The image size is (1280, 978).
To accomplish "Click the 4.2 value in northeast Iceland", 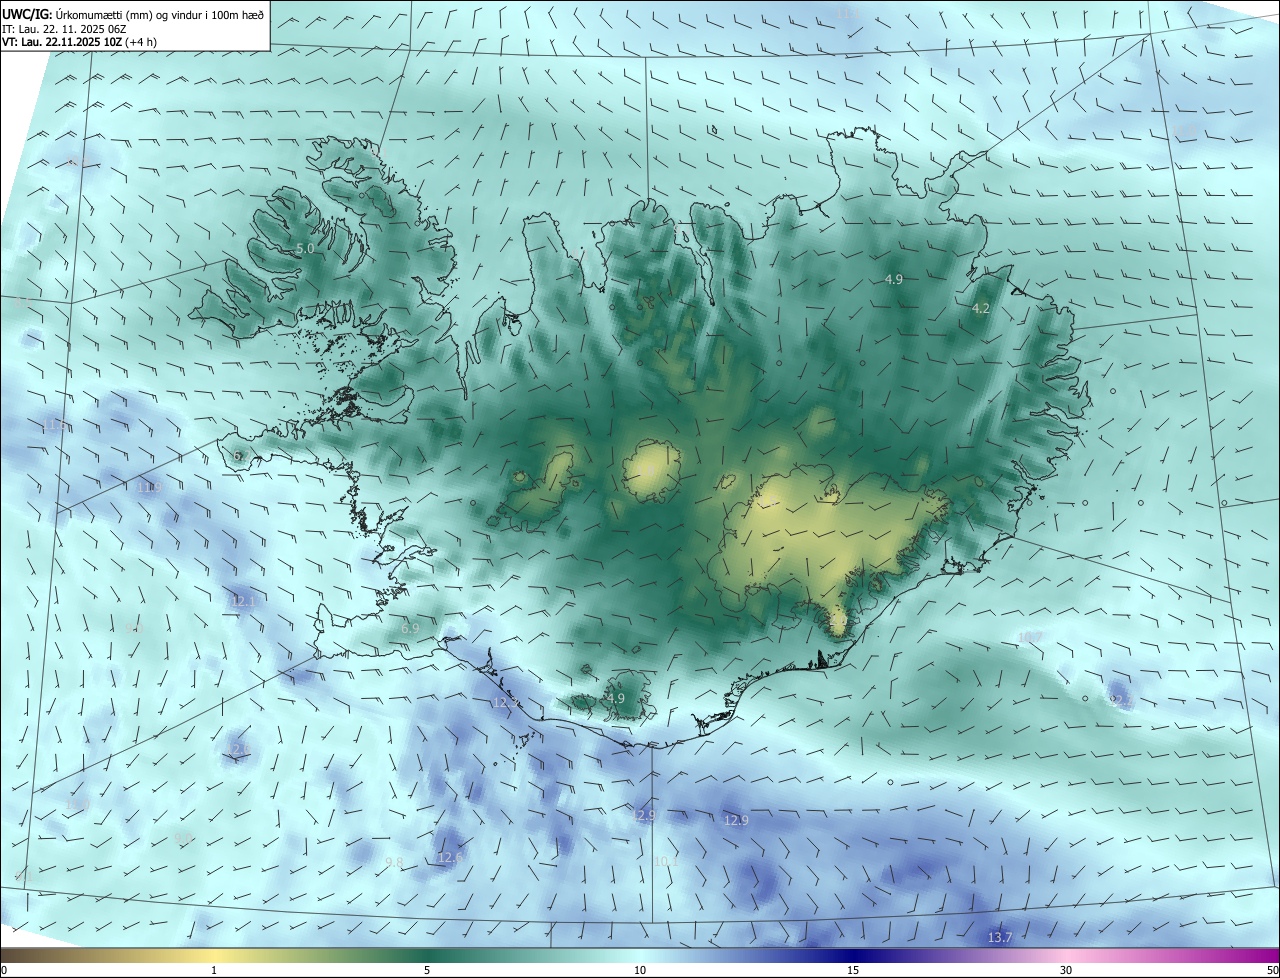I will click(x=981, y=309).
